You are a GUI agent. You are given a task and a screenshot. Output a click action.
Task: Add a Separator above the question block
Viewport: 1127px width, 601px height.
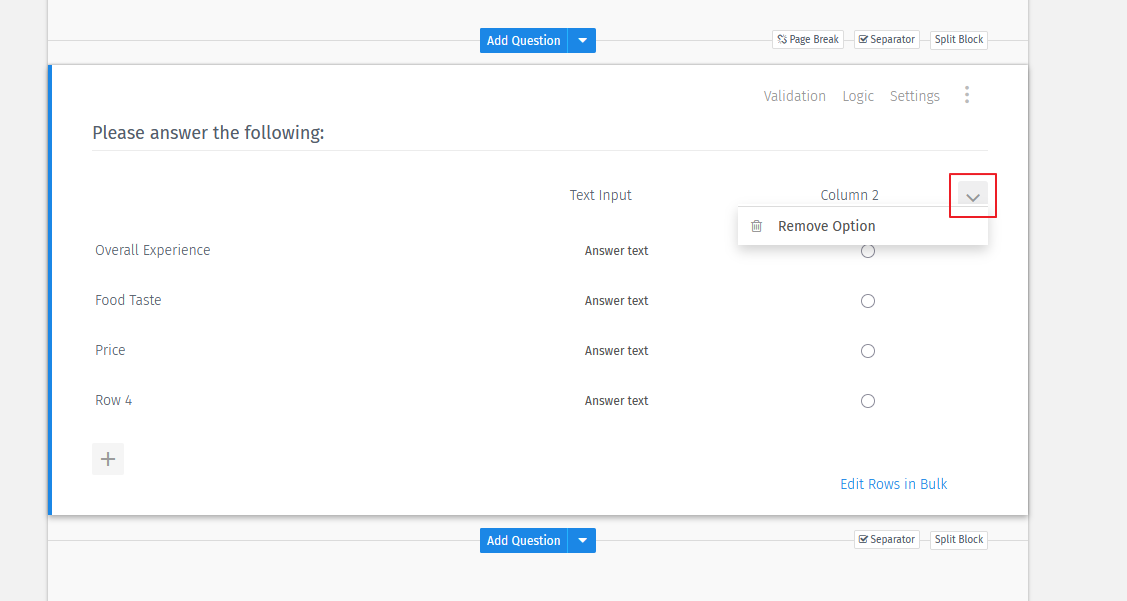[x=886, y=39]
